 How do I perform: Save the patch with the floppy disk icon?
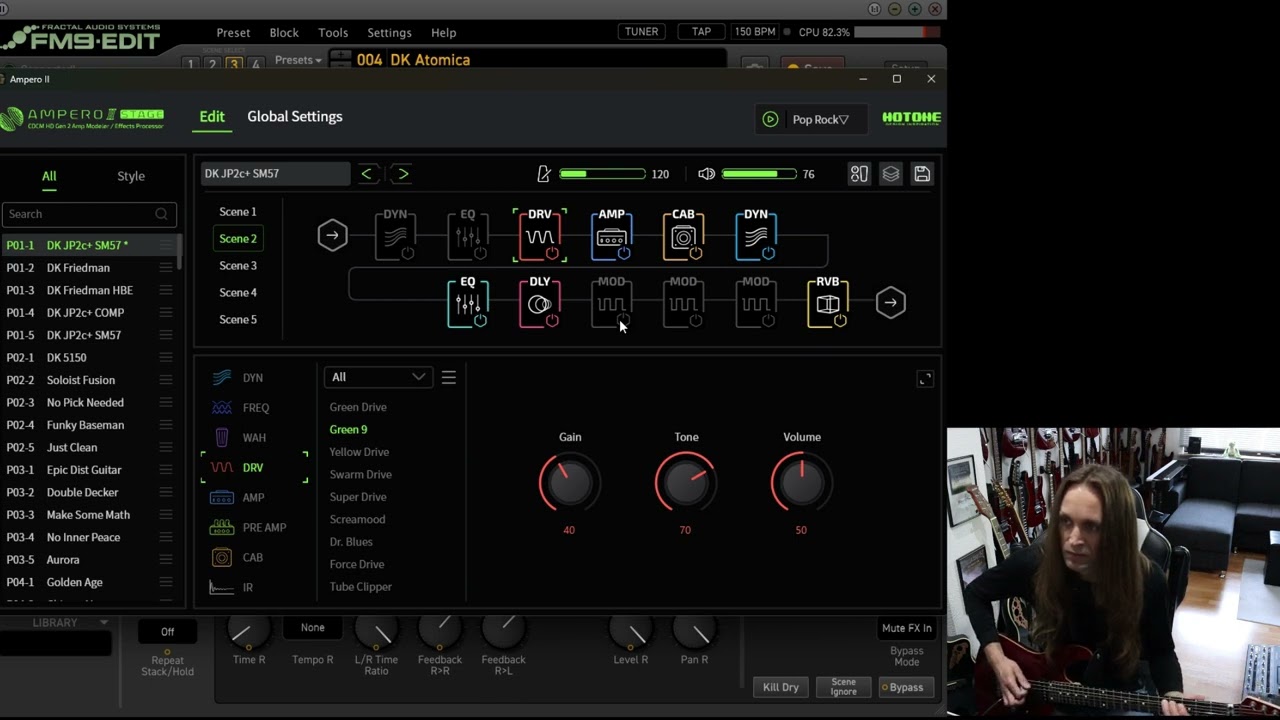click(x=922, y=174)
